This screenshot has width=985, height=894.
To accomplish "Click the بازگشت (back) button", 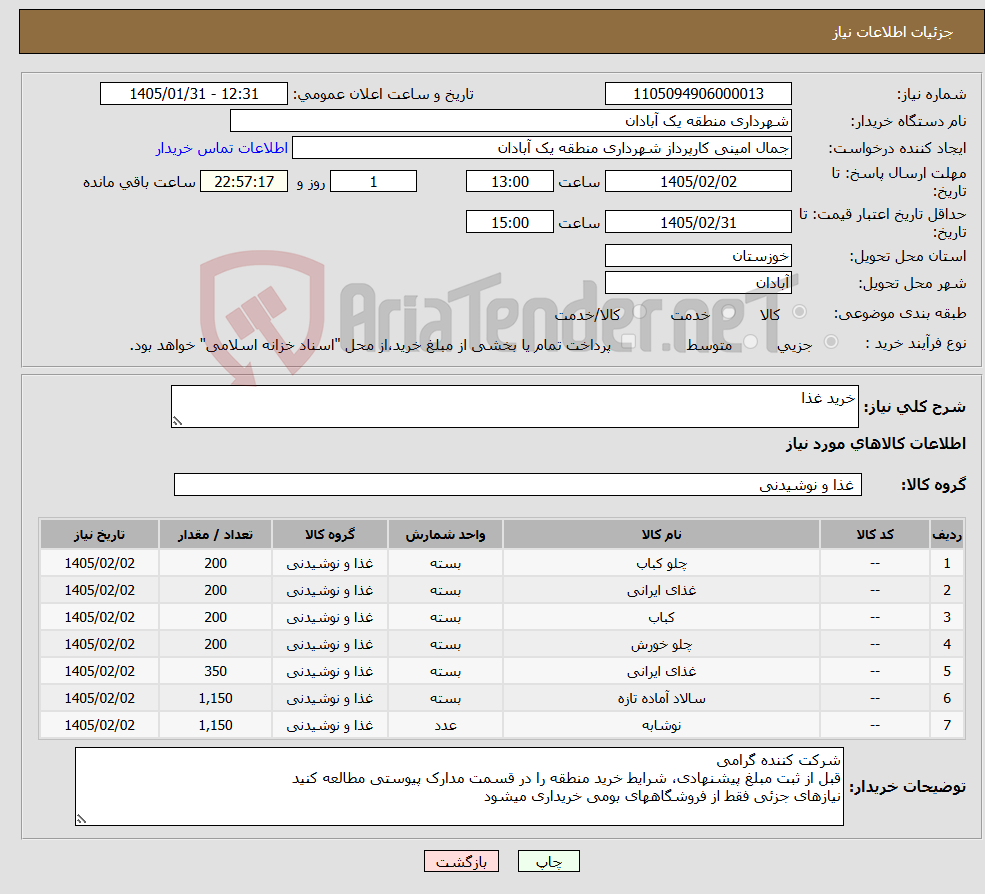I will [461, 861].
